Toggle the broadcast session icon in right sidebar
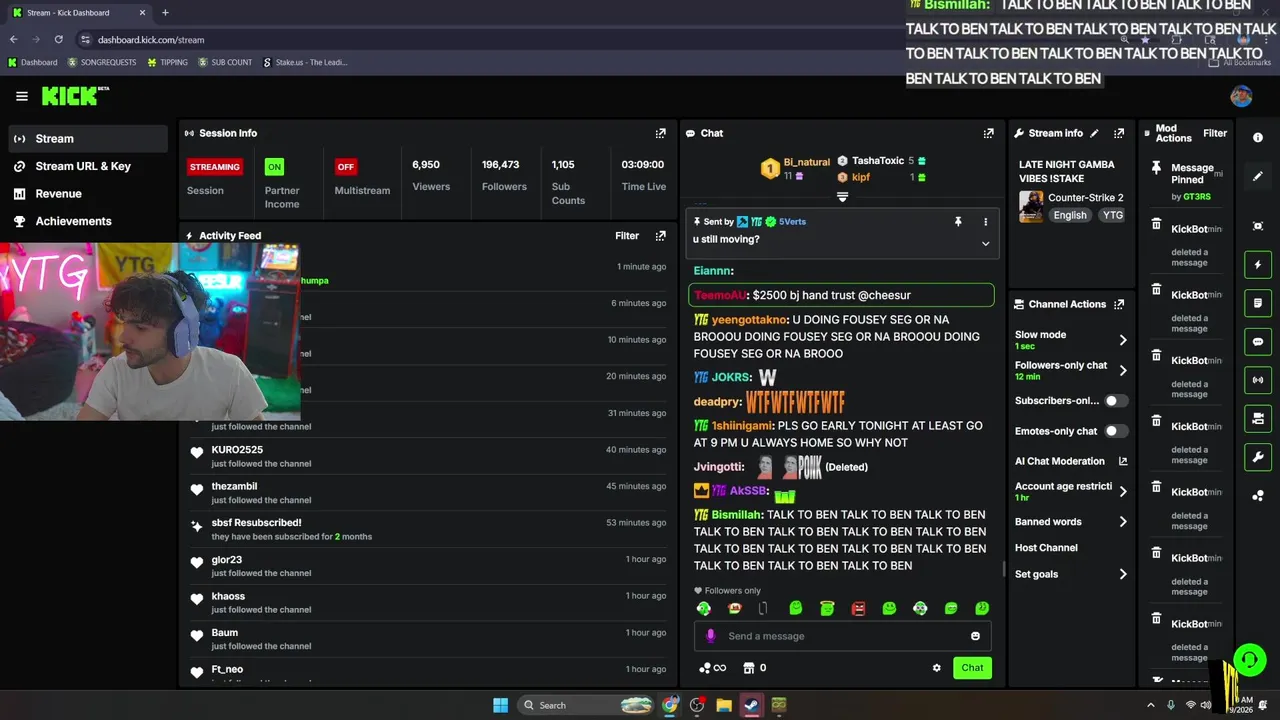The image size is (1280, 720). [x=1258, y=380]
